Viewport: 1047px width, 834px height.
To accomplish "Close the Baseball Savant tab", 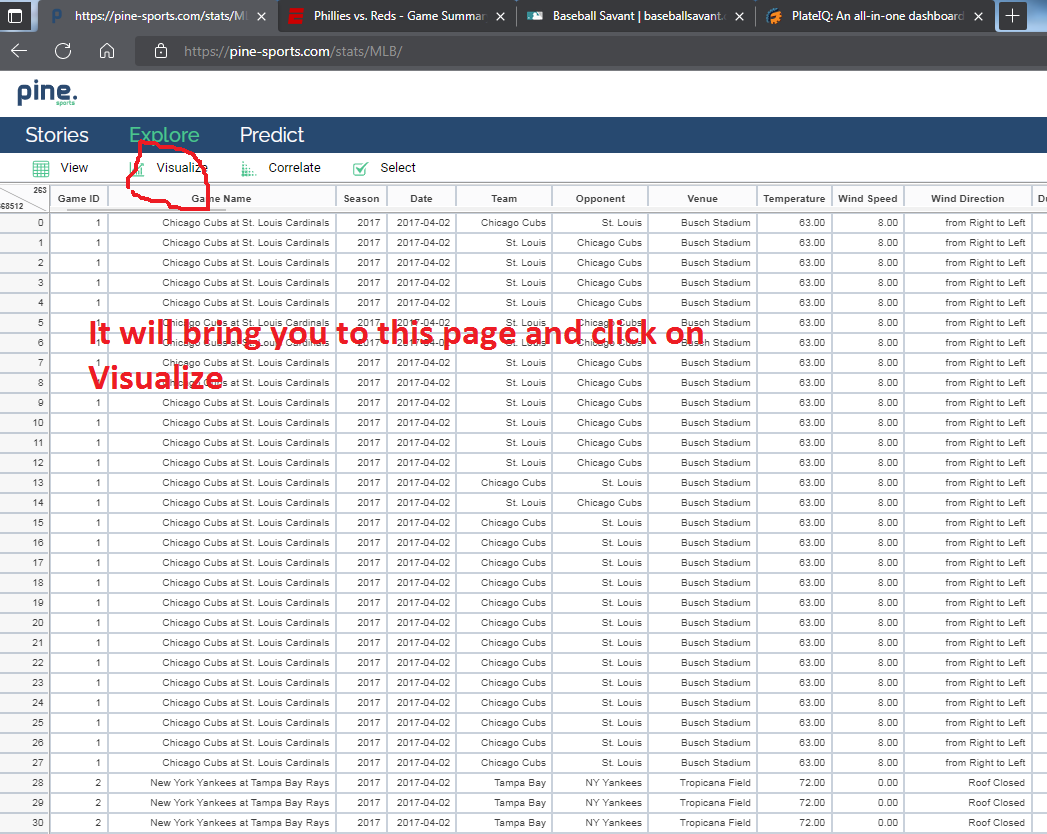I will pos(739,16).
